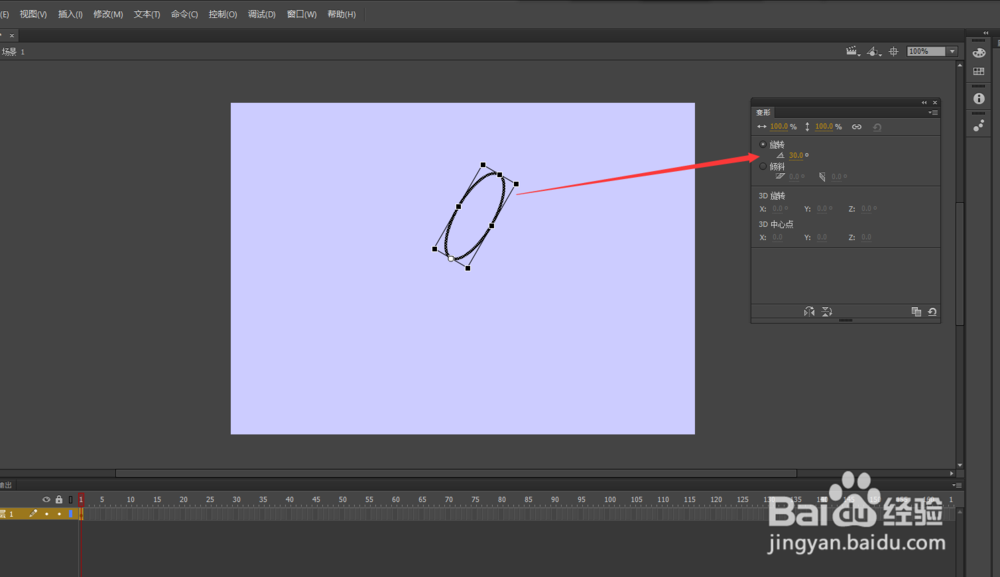Click the scale height 100.0 value
The height and width of the screenshot is (577, 1000).
pos(824,127)
